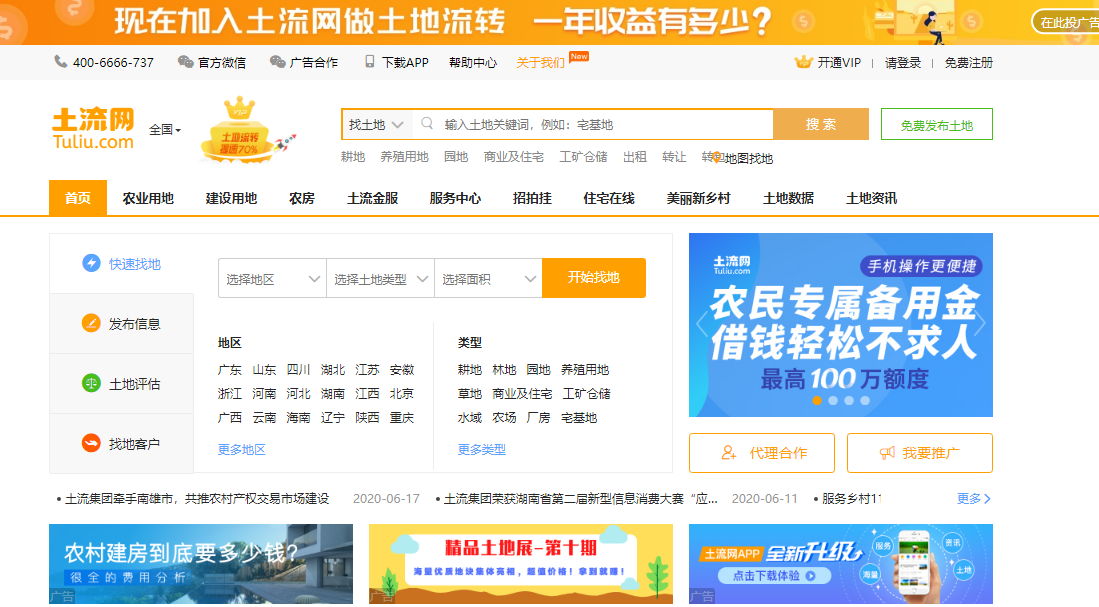This screenshot has height=607, width=1099.
Task: Click the 代理合作 button
Action: [762, 453]
